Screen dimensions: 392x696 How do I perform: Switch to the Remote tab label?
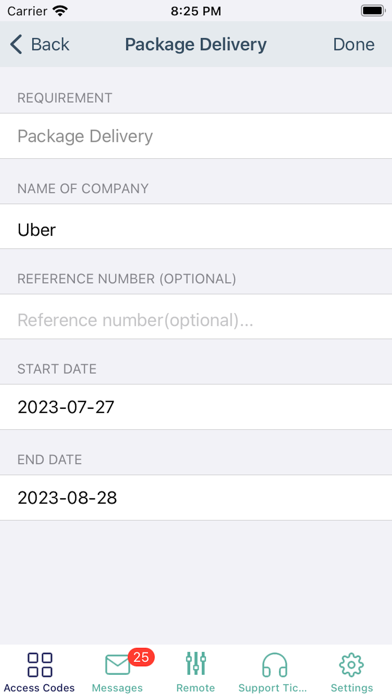196,688
